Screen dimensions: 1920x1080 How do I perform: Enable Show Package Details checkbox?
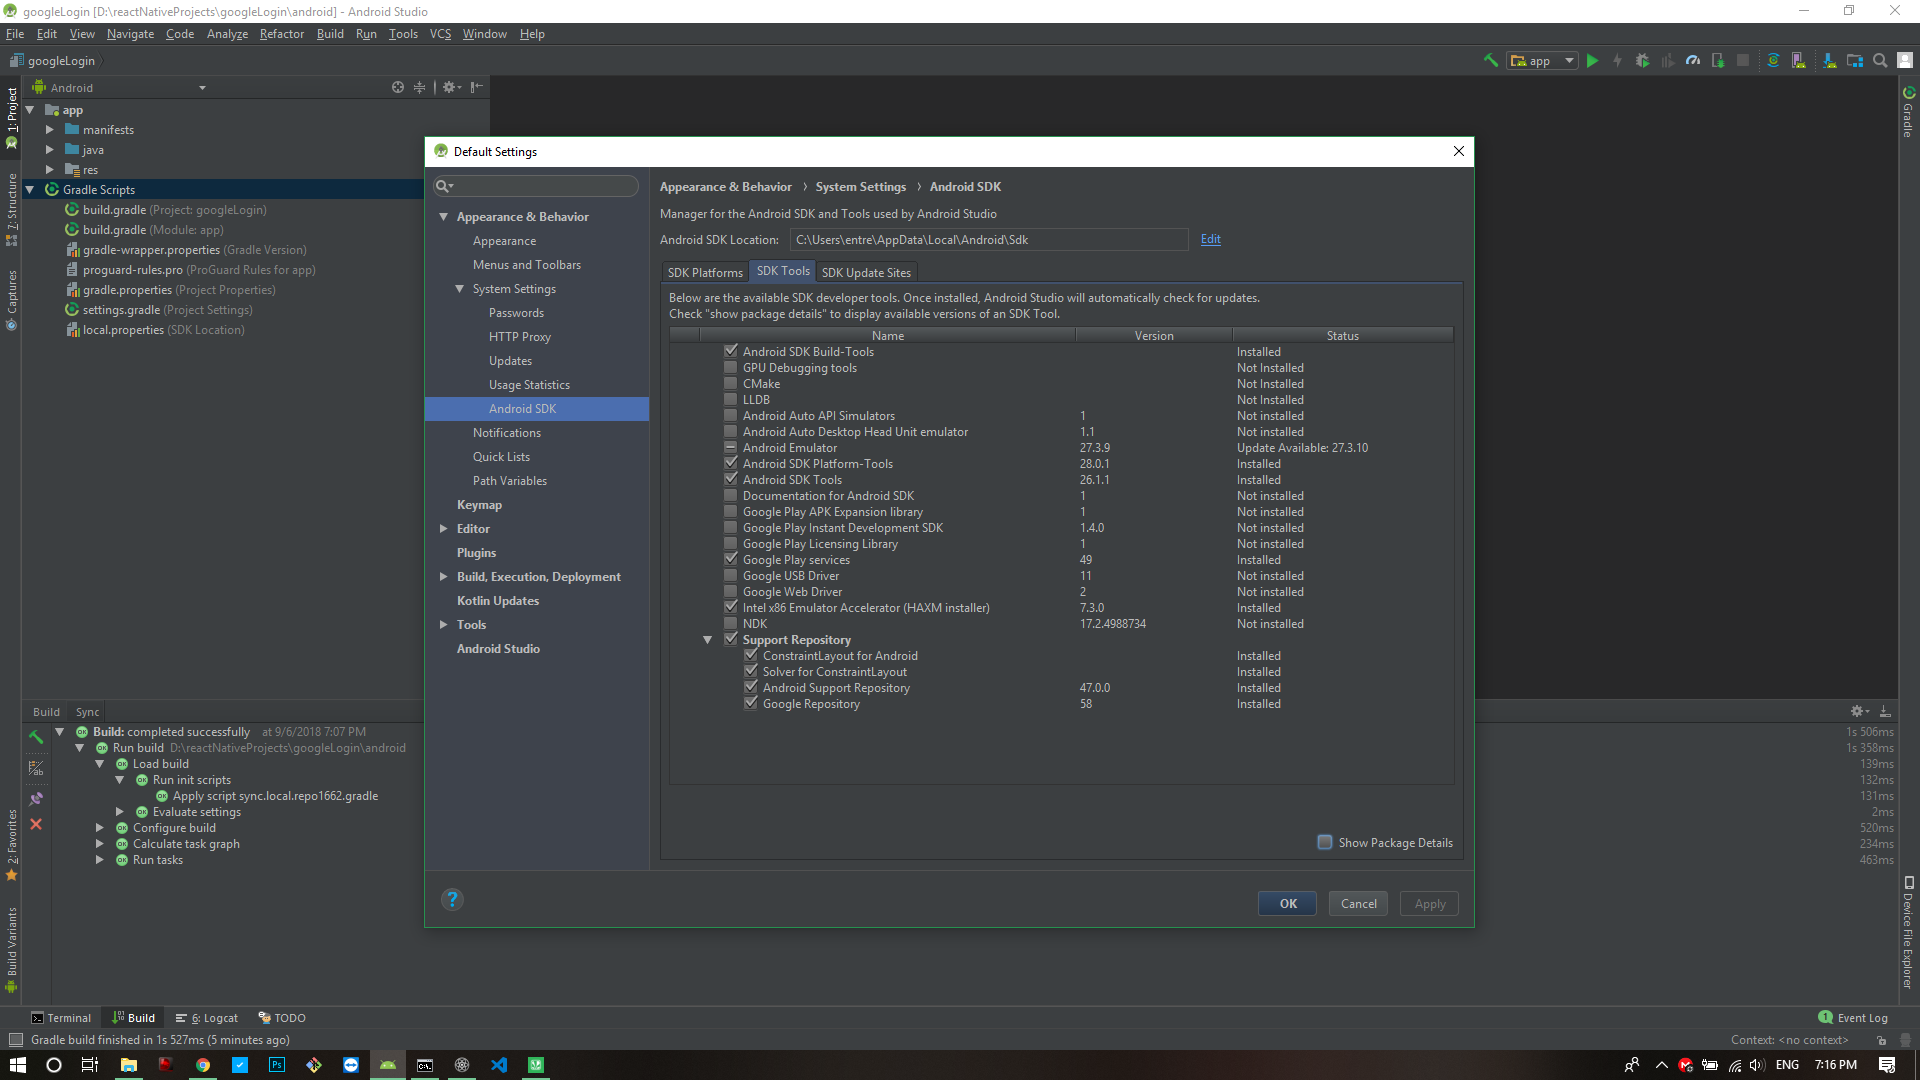(1325, 842)
